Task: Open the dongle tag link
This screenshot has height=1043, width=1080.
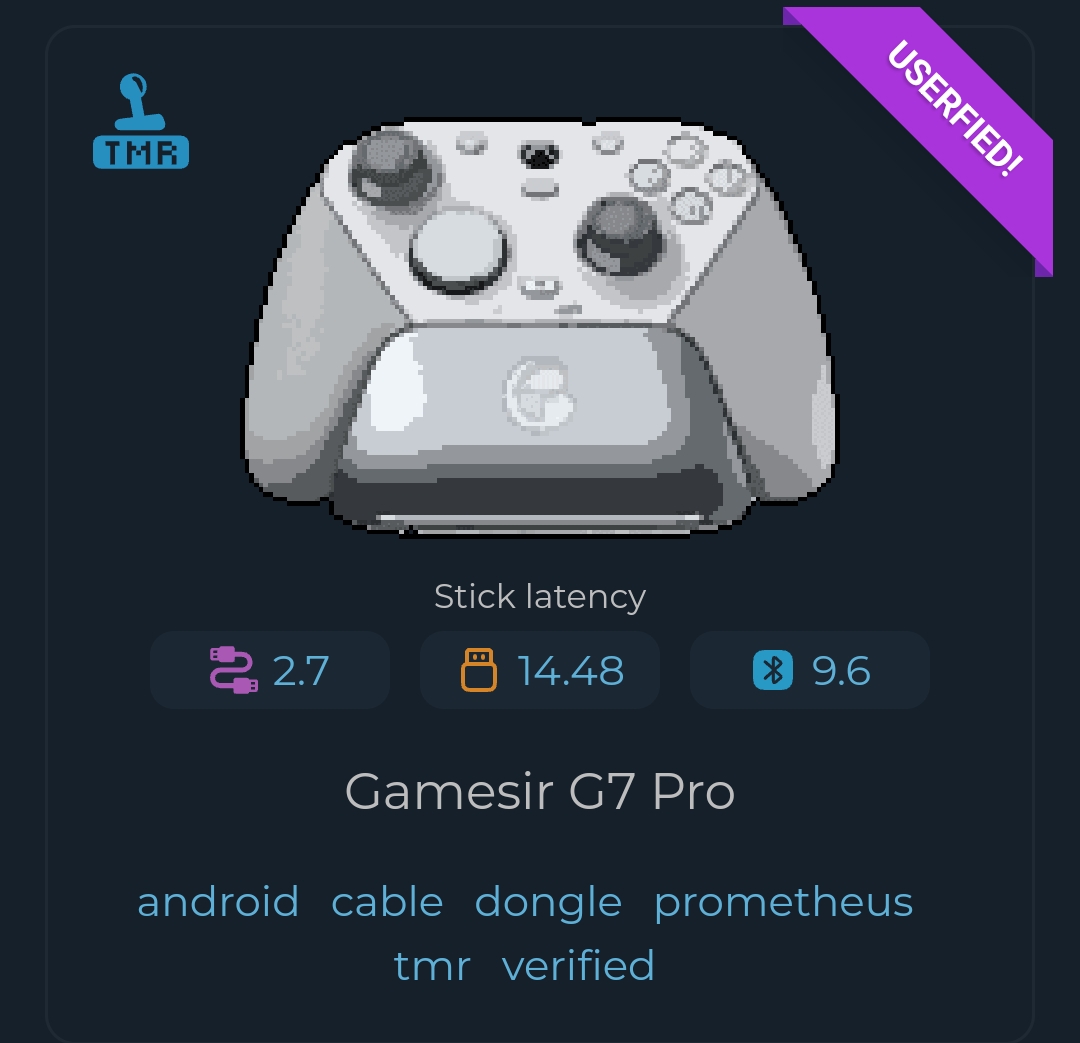Action: [x=548, y=902]
